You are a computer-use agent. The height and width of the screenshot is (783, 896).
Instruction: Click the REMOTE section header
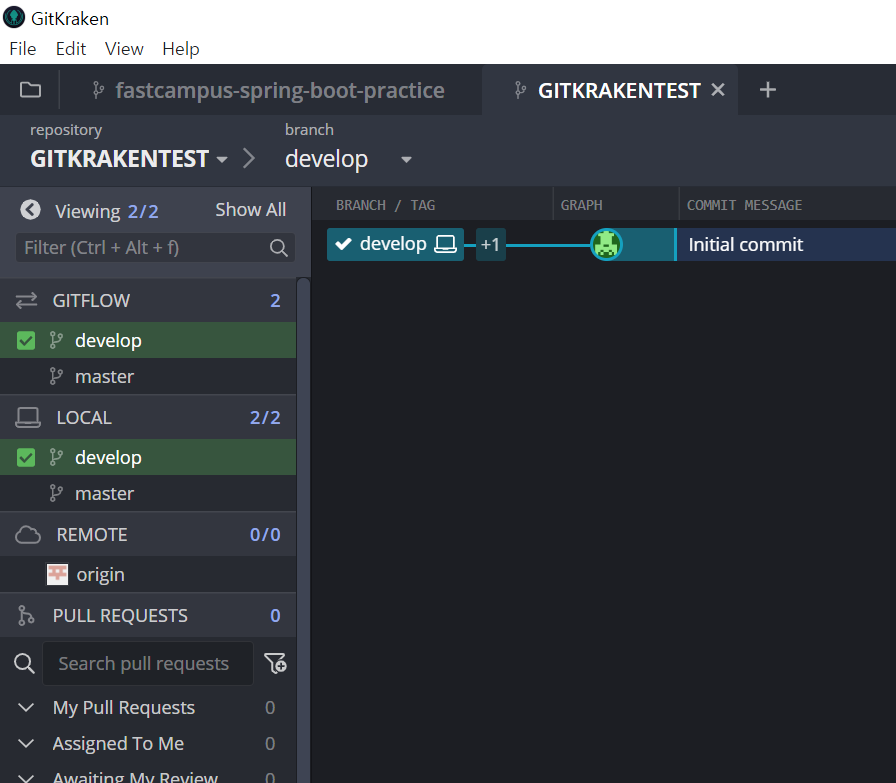148,534
